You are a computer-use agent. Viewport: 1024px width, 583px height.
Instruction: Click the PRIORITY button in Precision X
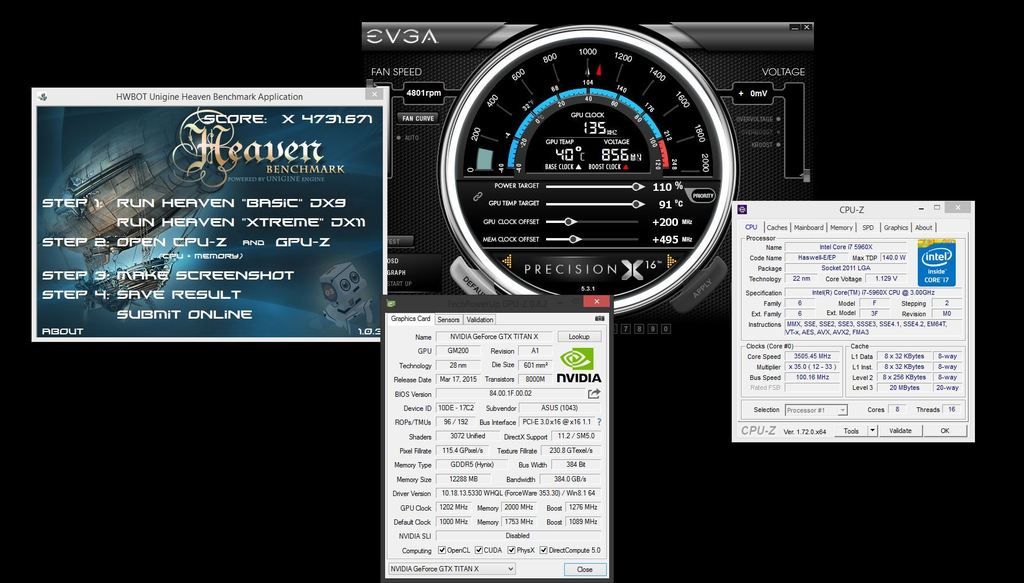pos(703,196)
